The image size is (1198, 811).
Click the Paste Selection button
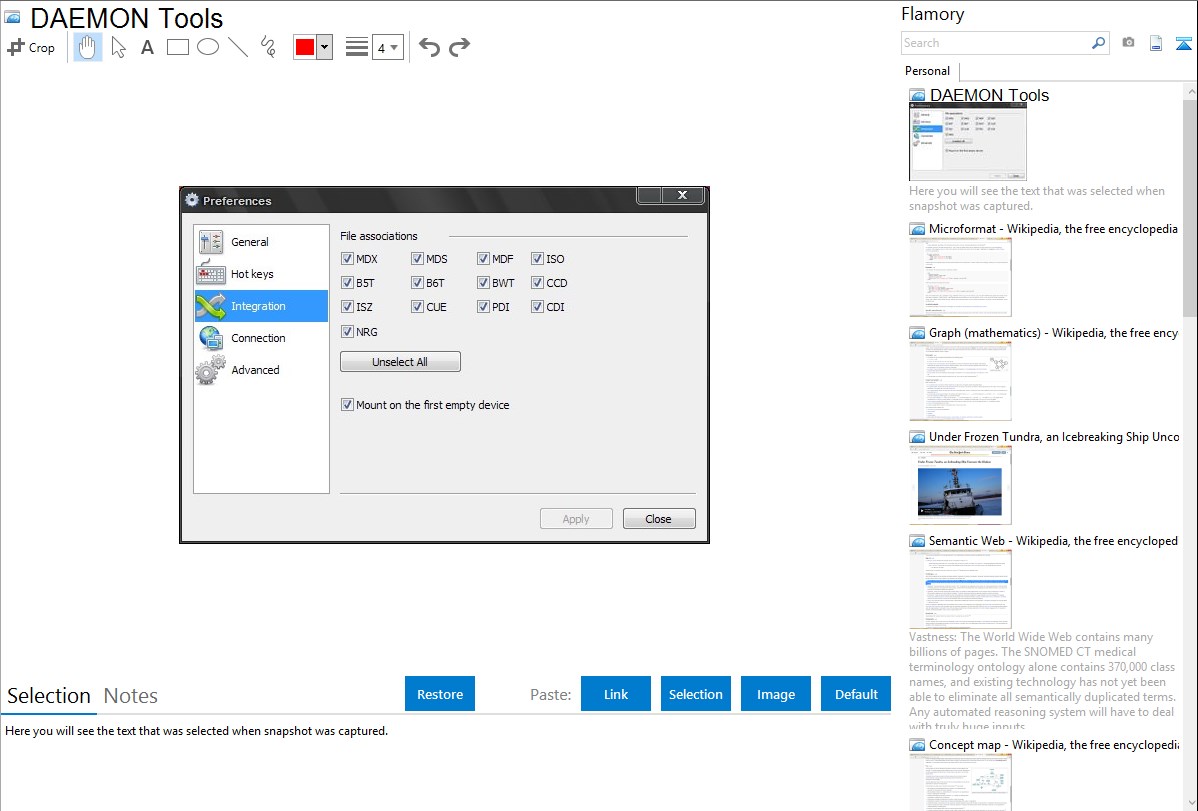pyautogui.click(x=696, y=694)
